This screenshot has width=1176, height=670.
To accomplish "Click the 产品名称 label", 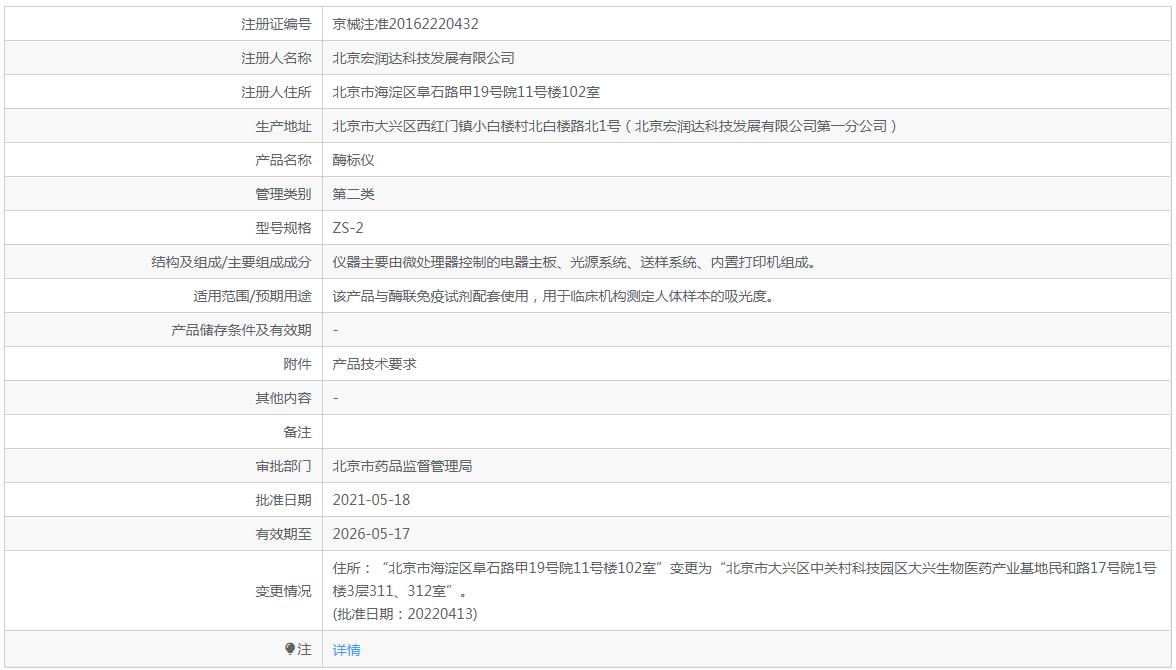I will point(283,160).
